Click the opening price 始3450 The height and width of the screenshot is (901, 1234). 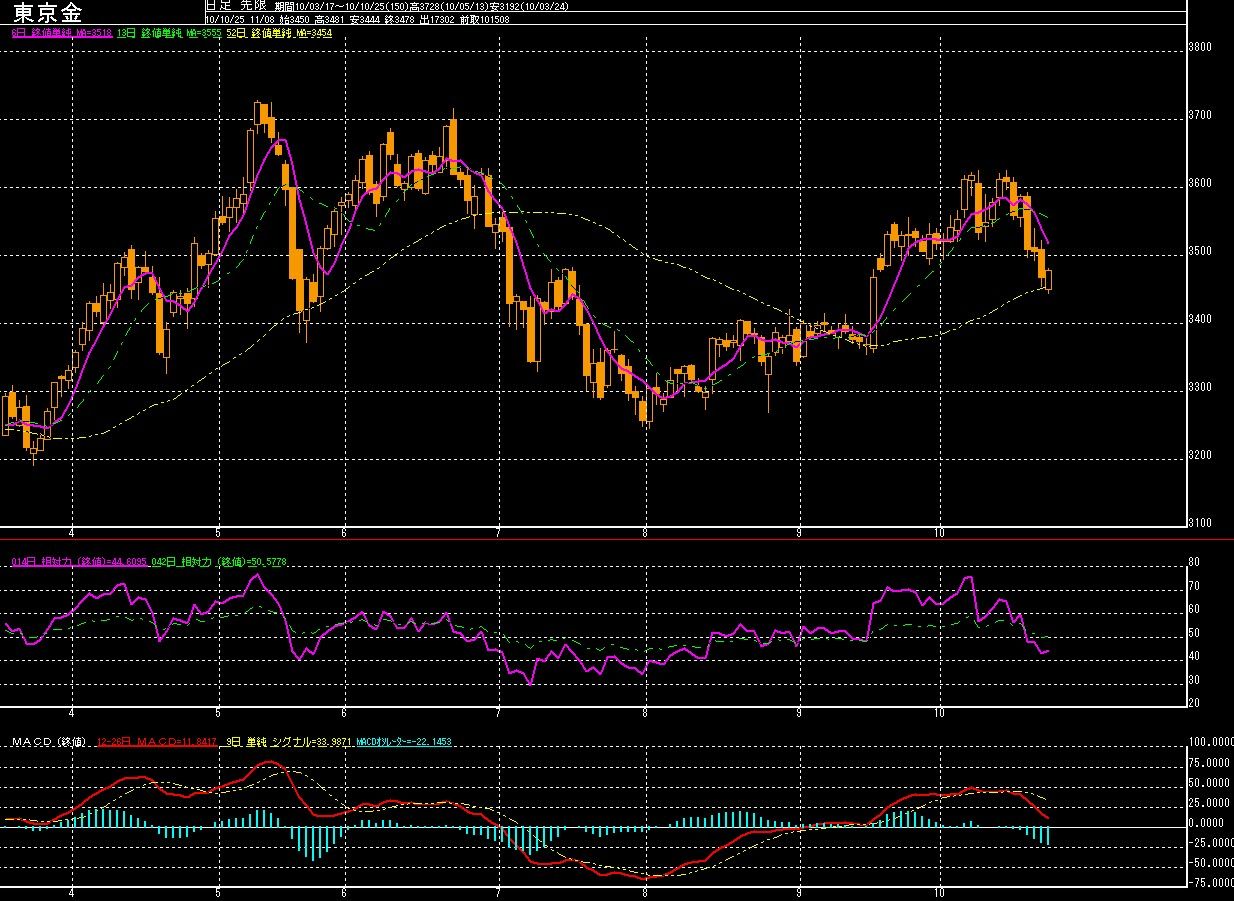tap(294, 19)
